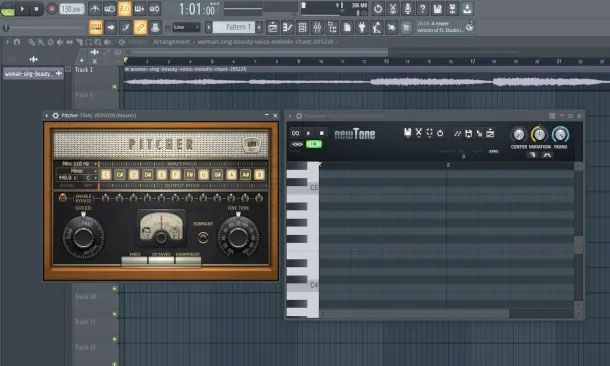Click the project info page icon
The width and height of the screenshot is (610, 366).
pos(347,27)
